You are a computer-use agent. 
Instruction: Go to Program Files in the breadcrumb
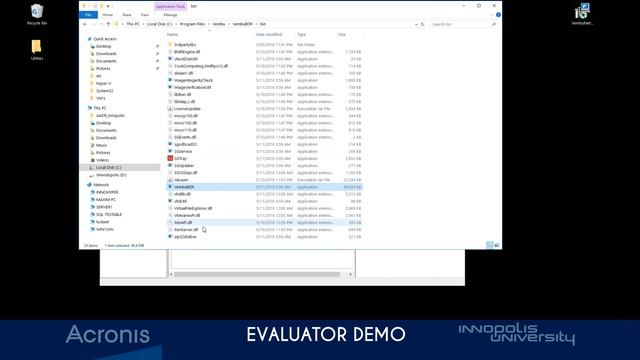(x=192, y=24)
